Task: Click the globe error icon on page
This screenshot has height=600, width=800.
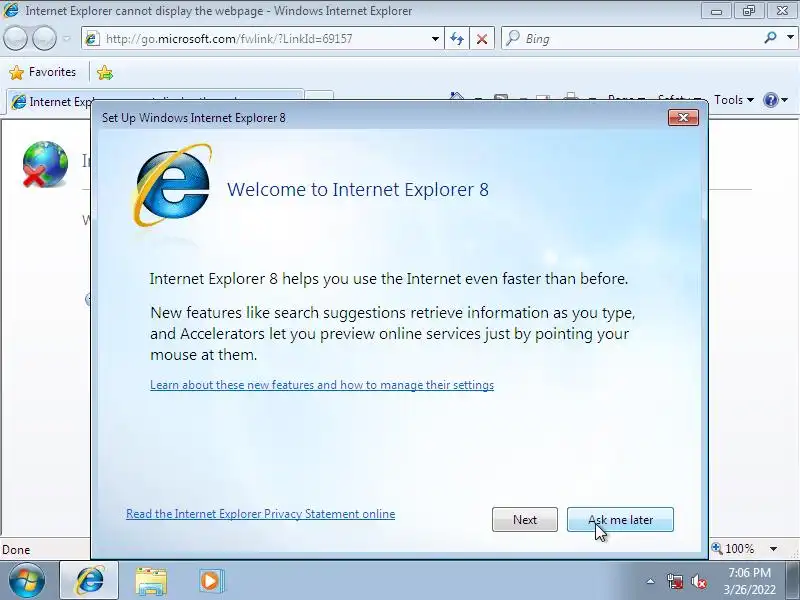Action: [44, 164]
